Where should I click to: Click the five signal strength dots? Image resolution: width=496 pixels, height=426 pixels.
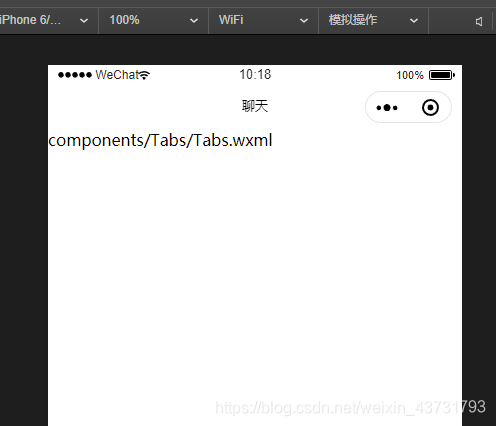pyautogui.click(x=75, y=75)
